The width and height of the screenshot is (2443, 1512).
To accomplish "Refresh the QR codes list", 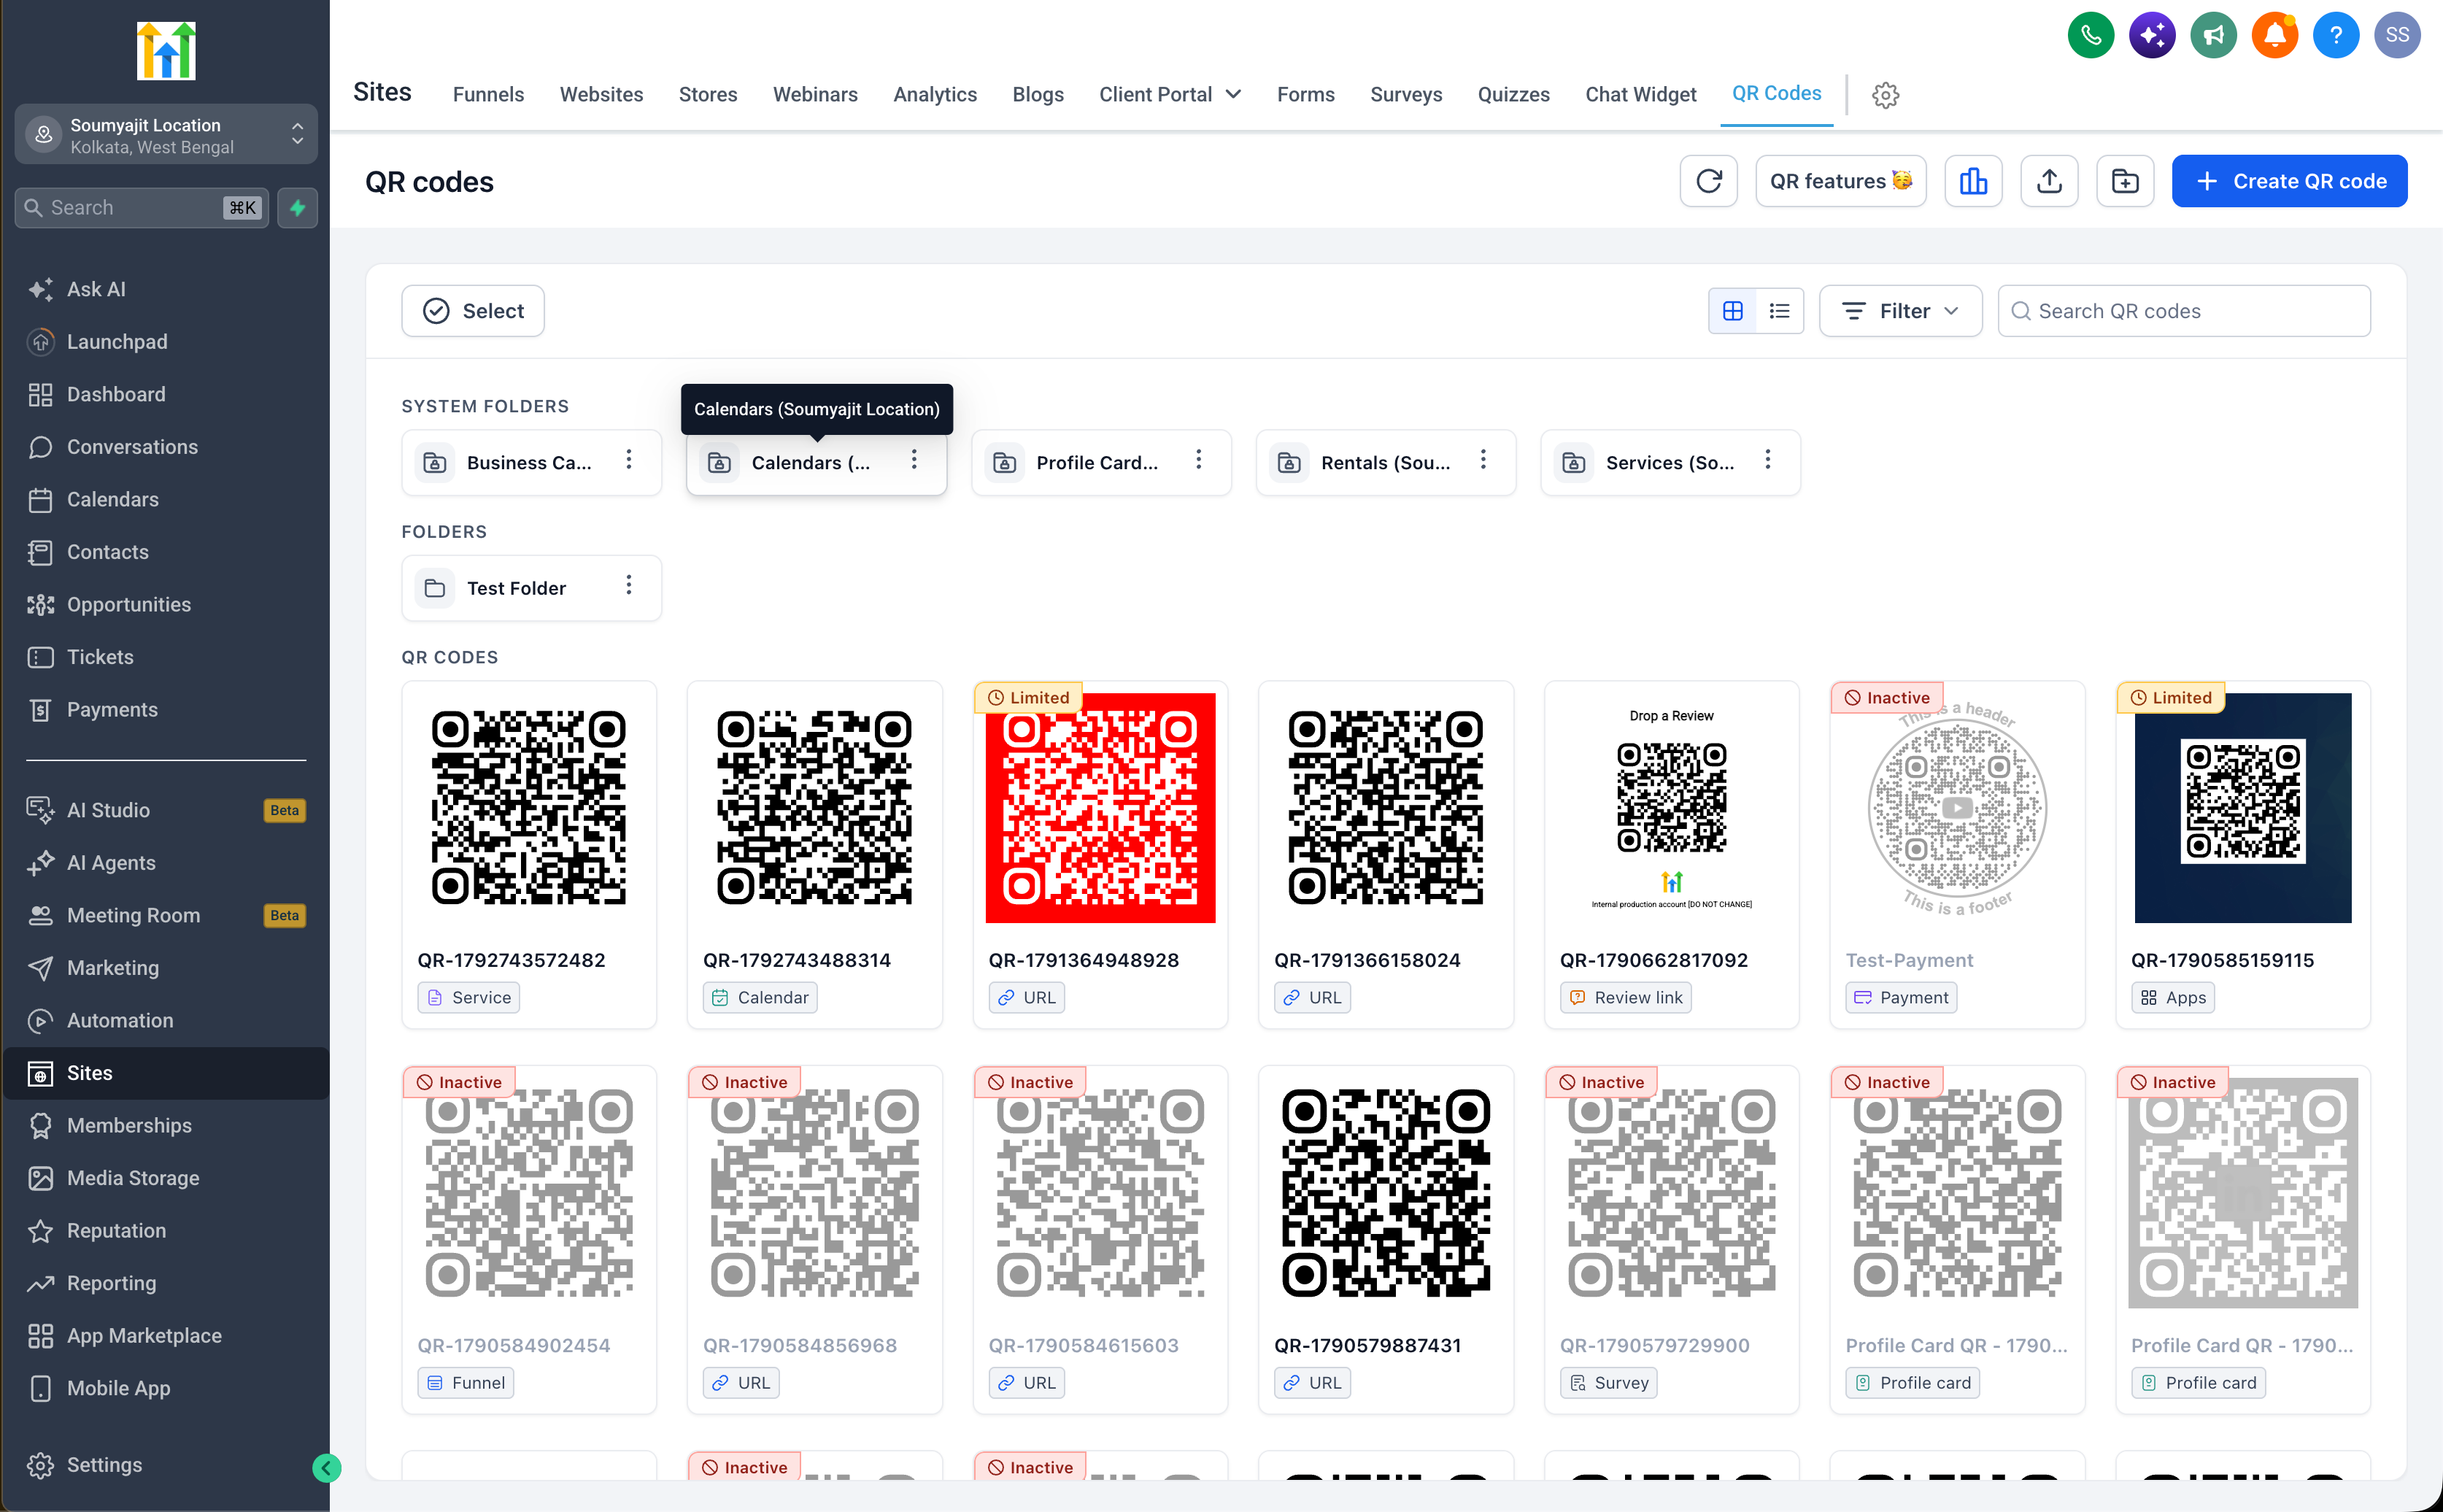I will [1708, 181].
